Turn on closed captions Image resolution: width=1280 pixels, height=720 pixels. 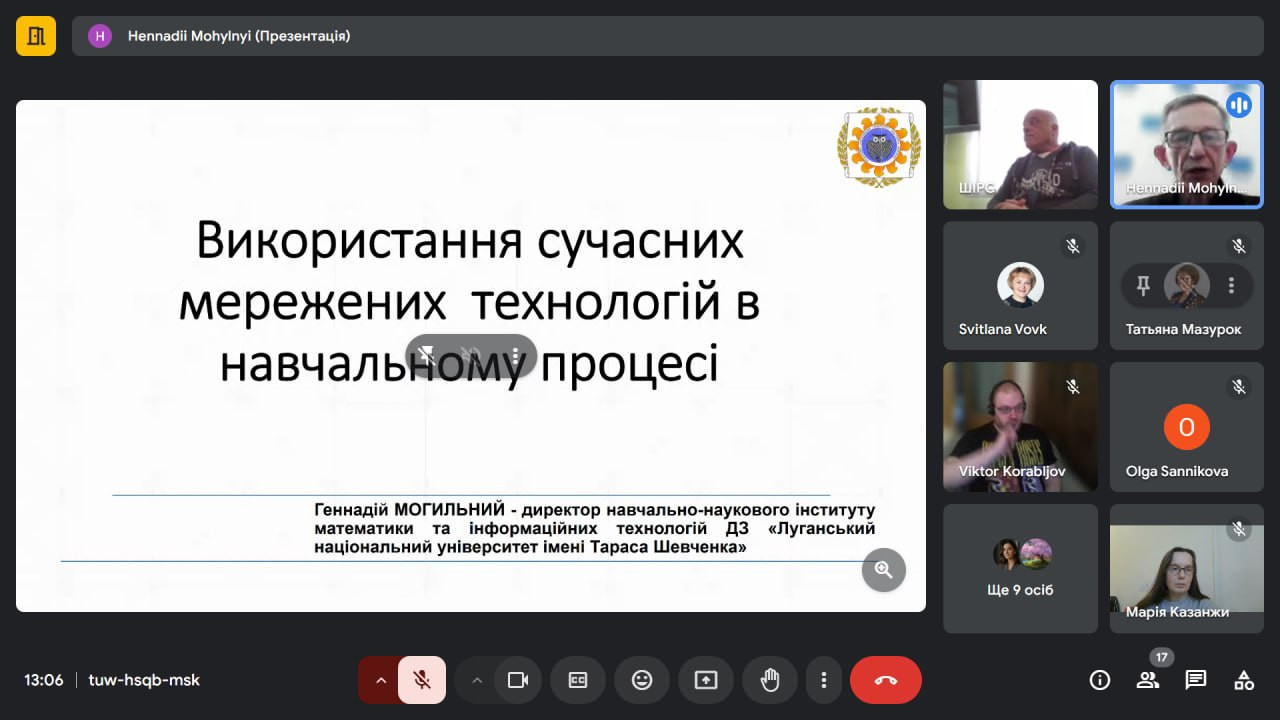(578, 680)
